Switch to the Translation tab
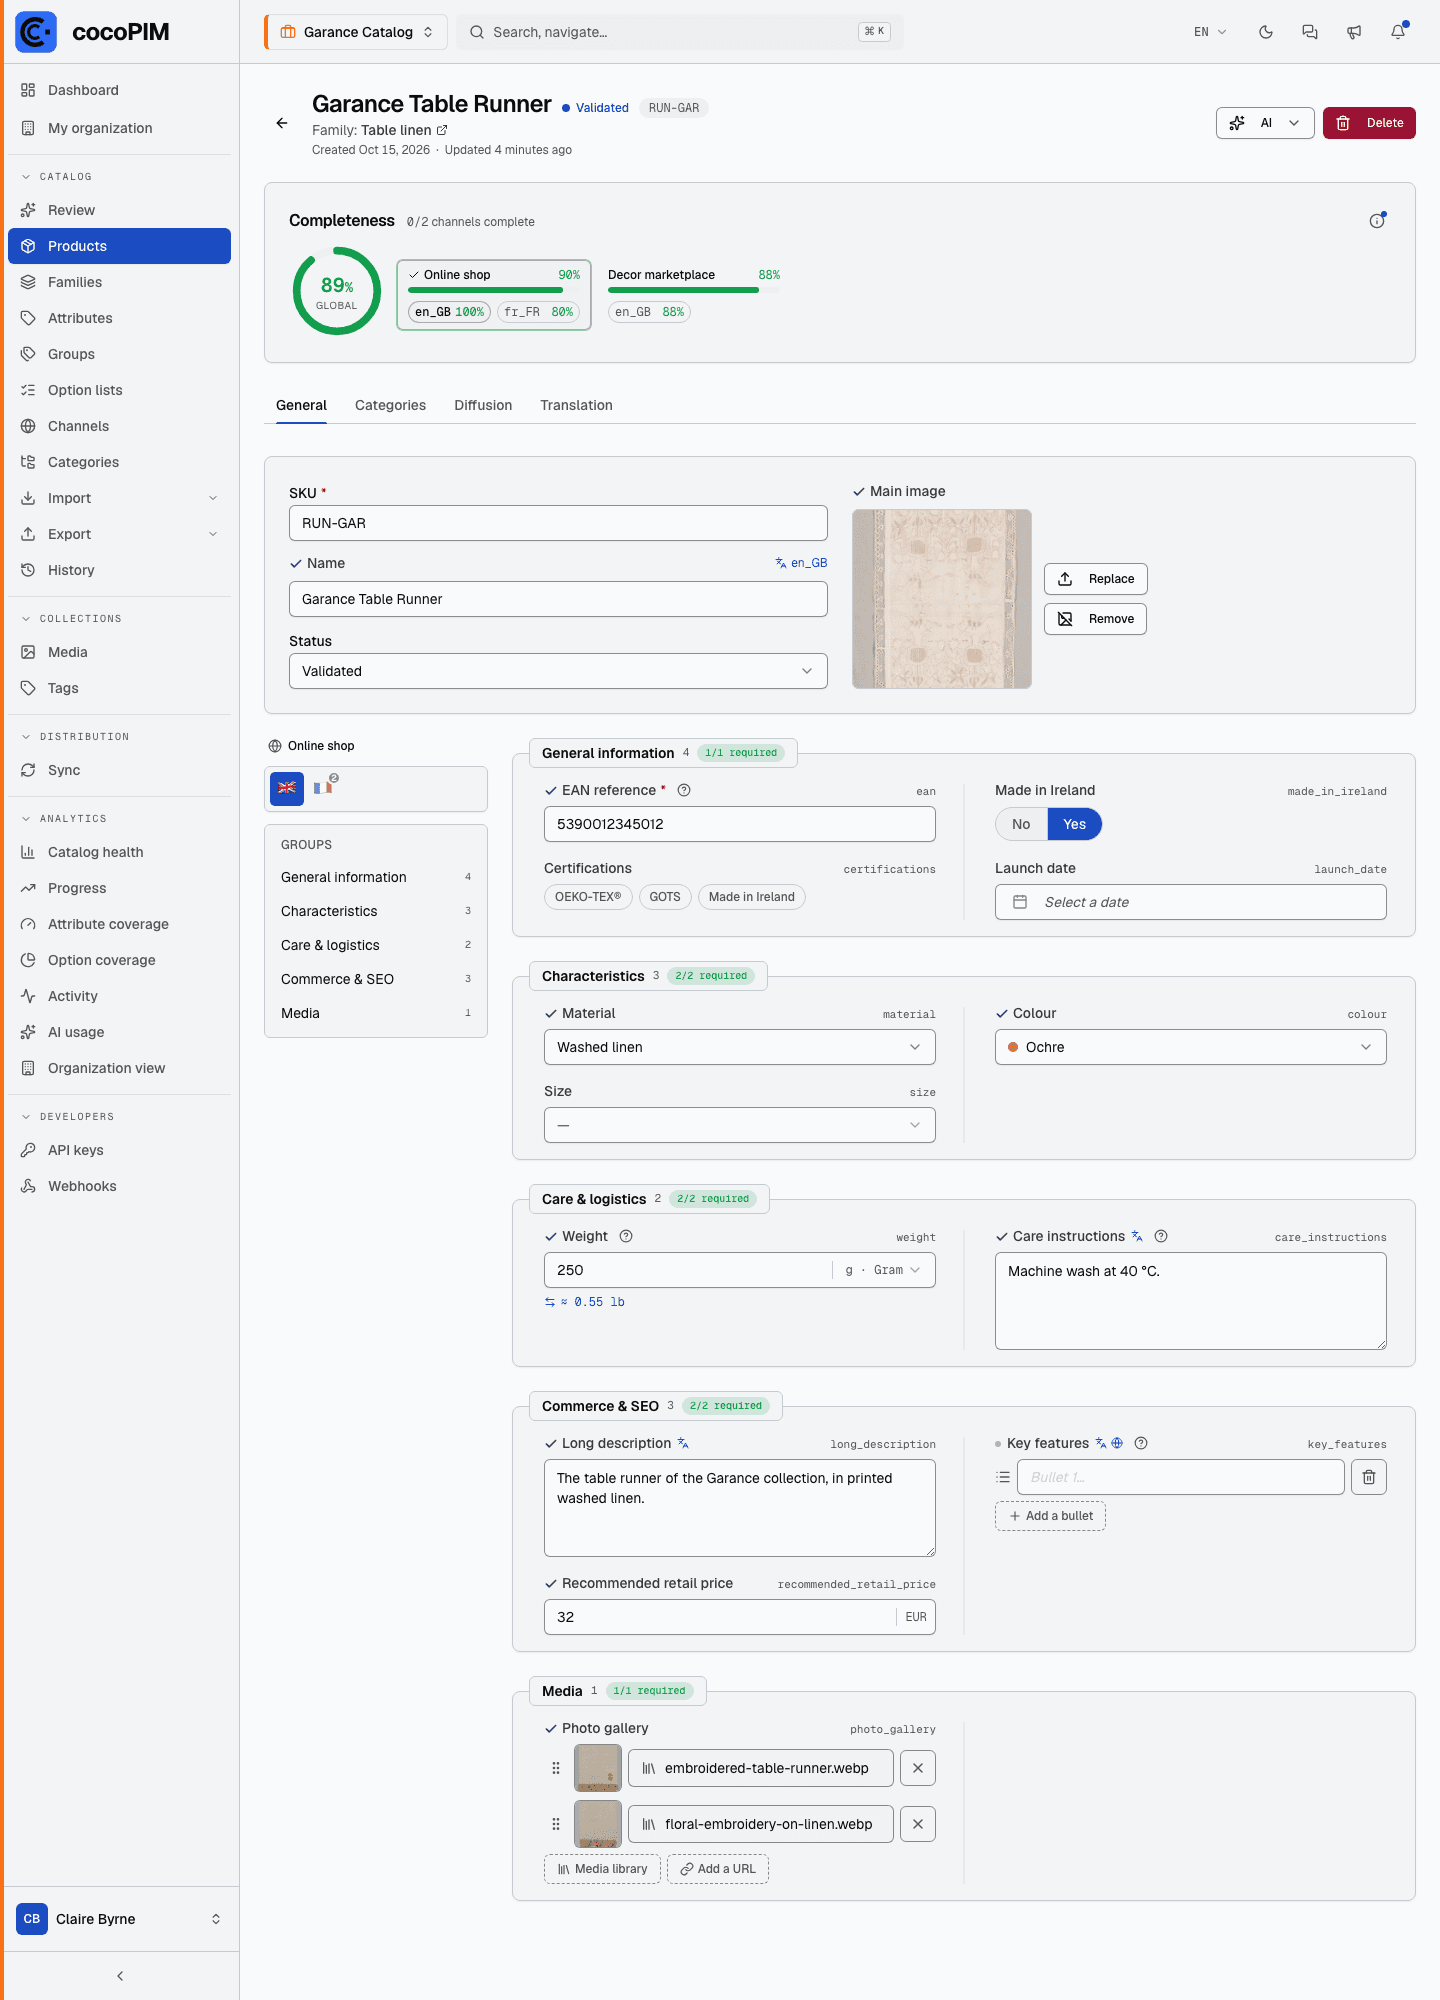The width and height of the screenshot is (1440, 2000). [x=576, y=405]
